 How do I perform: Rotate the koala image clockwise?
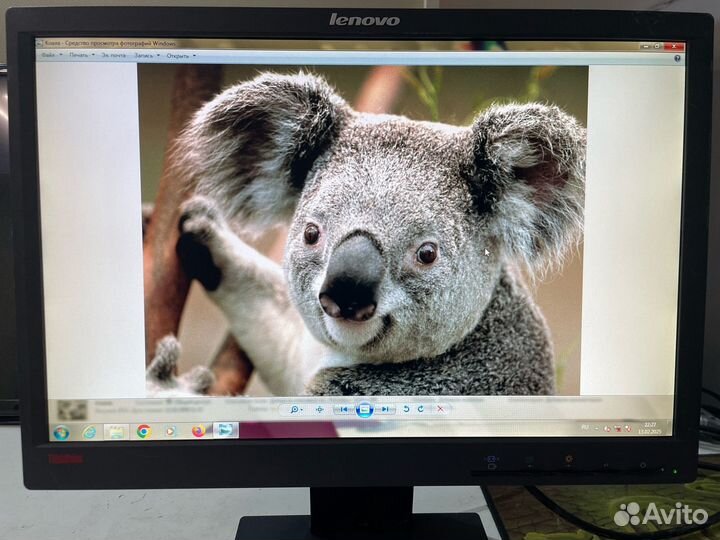pyautogui.click(x=421, y=409)
